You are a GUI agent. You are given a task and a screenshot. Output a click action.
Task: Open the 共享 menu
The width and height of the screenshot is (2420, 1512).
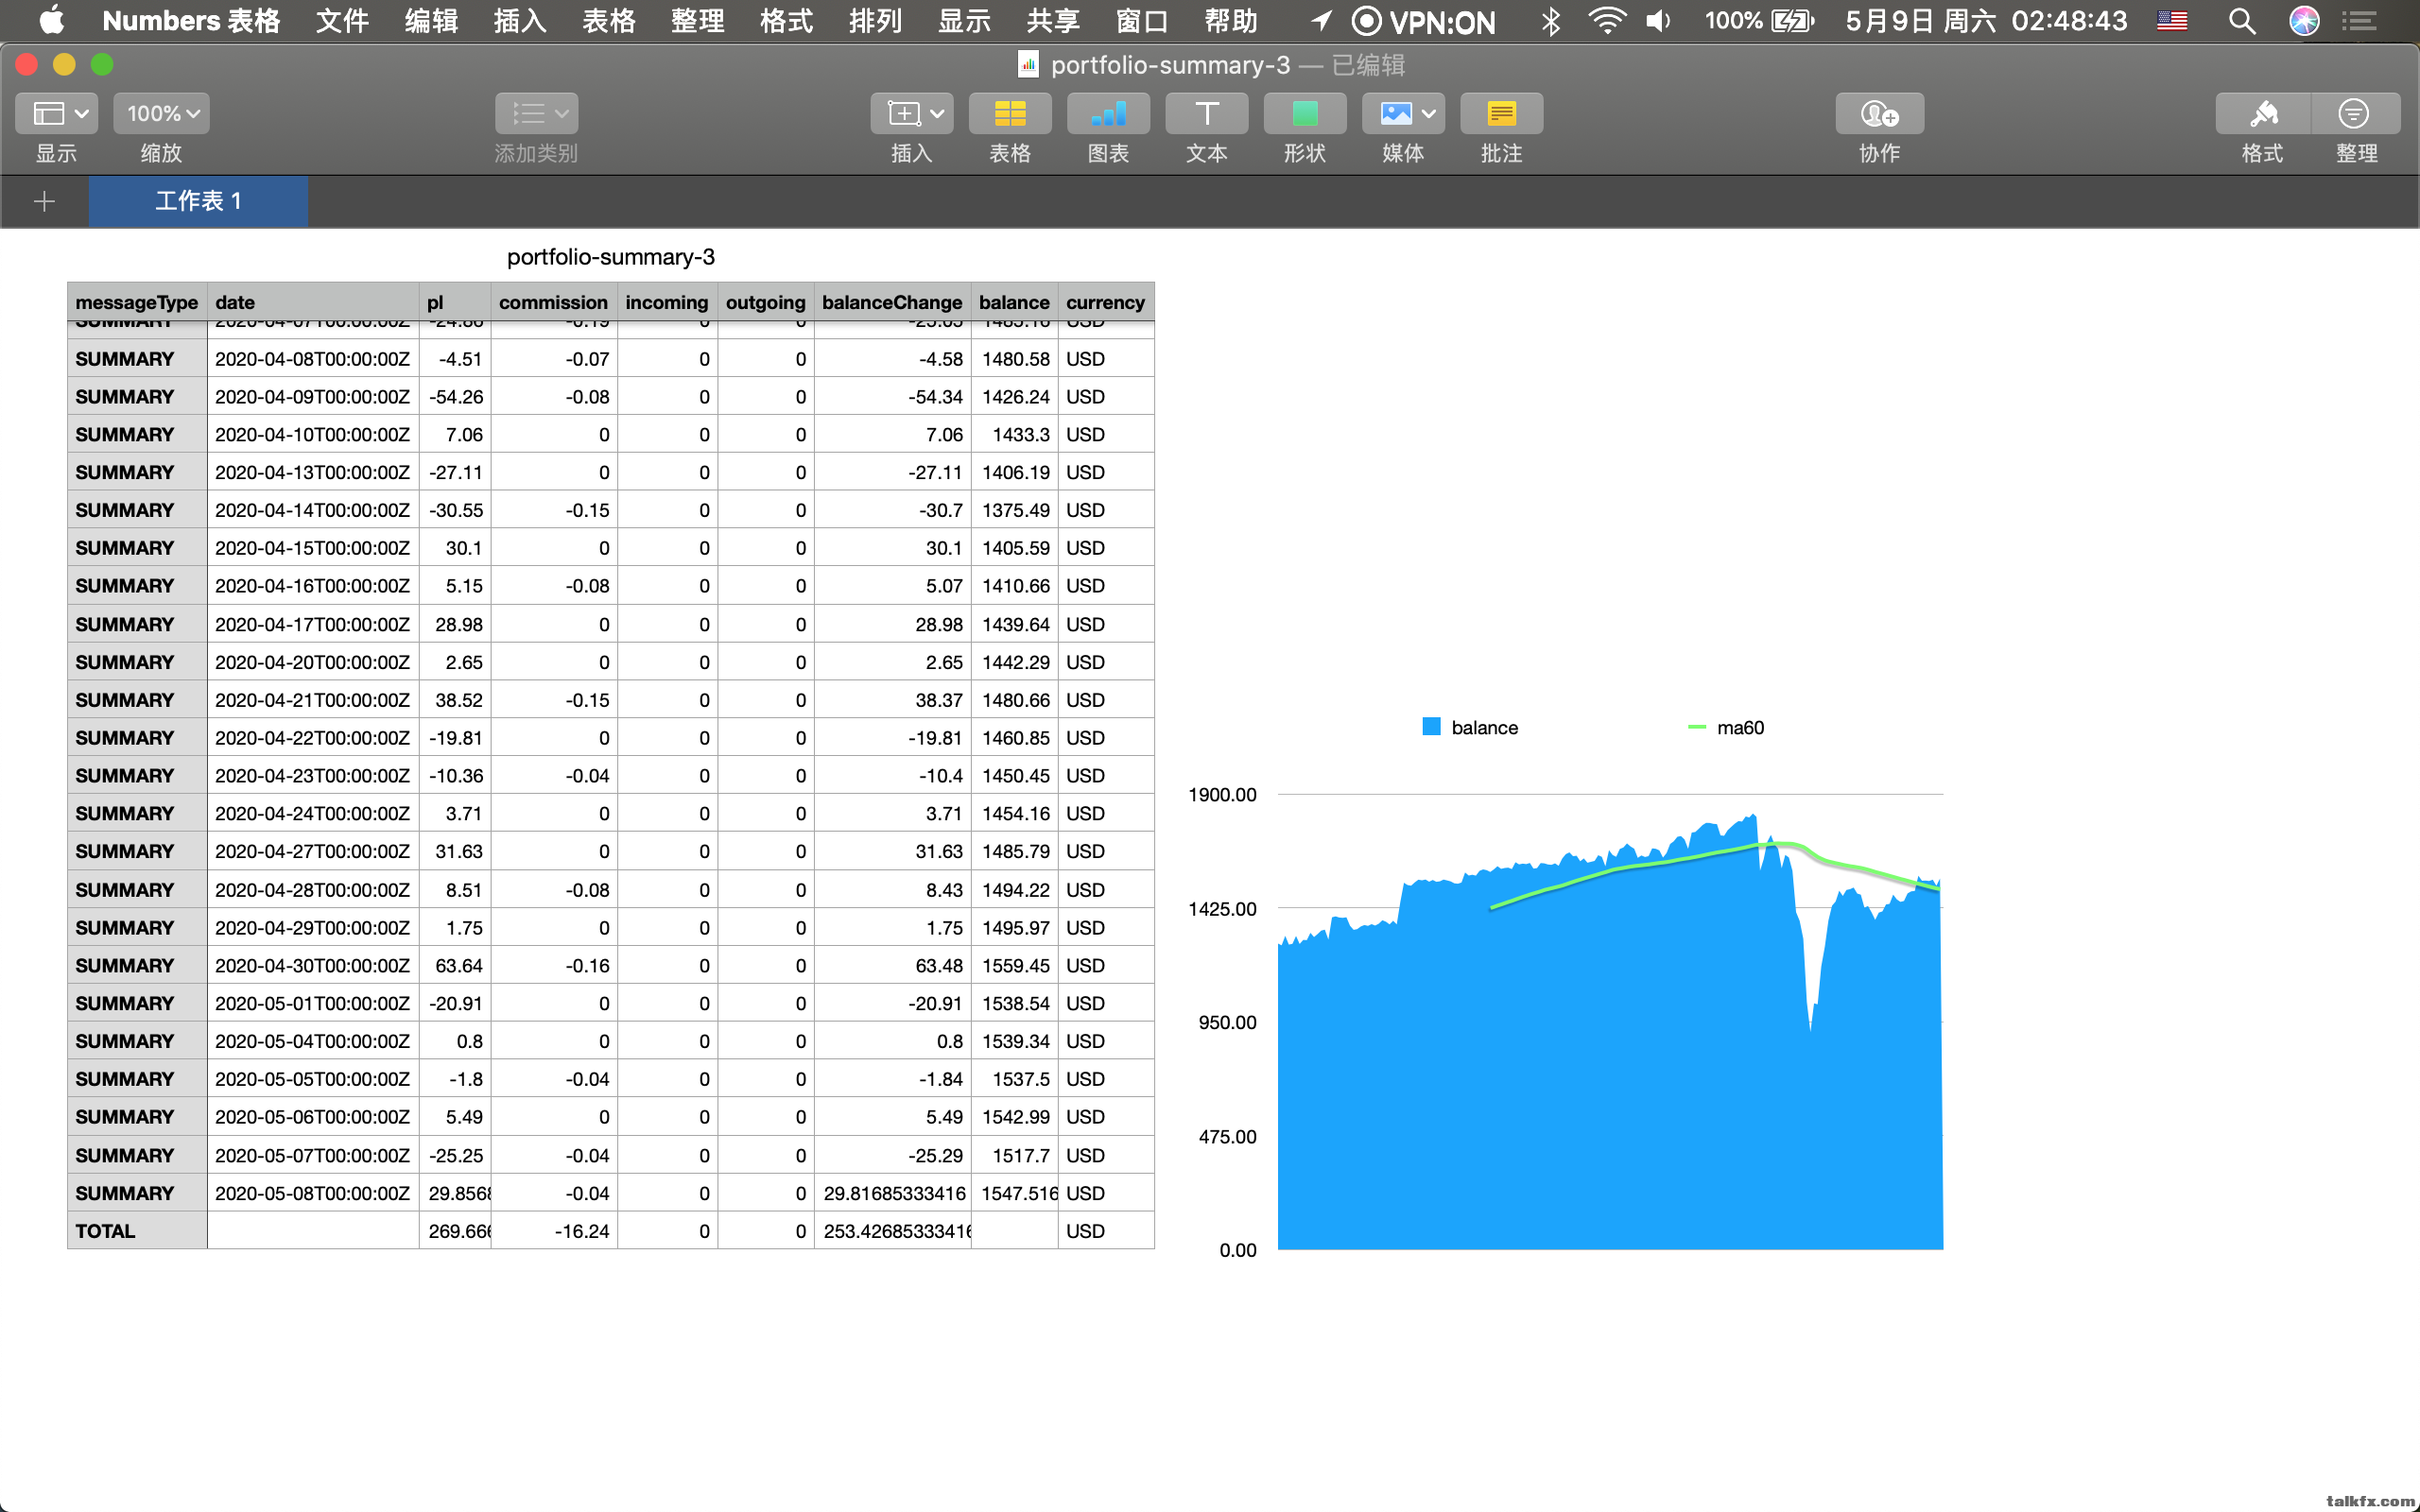pos(1053,21)
